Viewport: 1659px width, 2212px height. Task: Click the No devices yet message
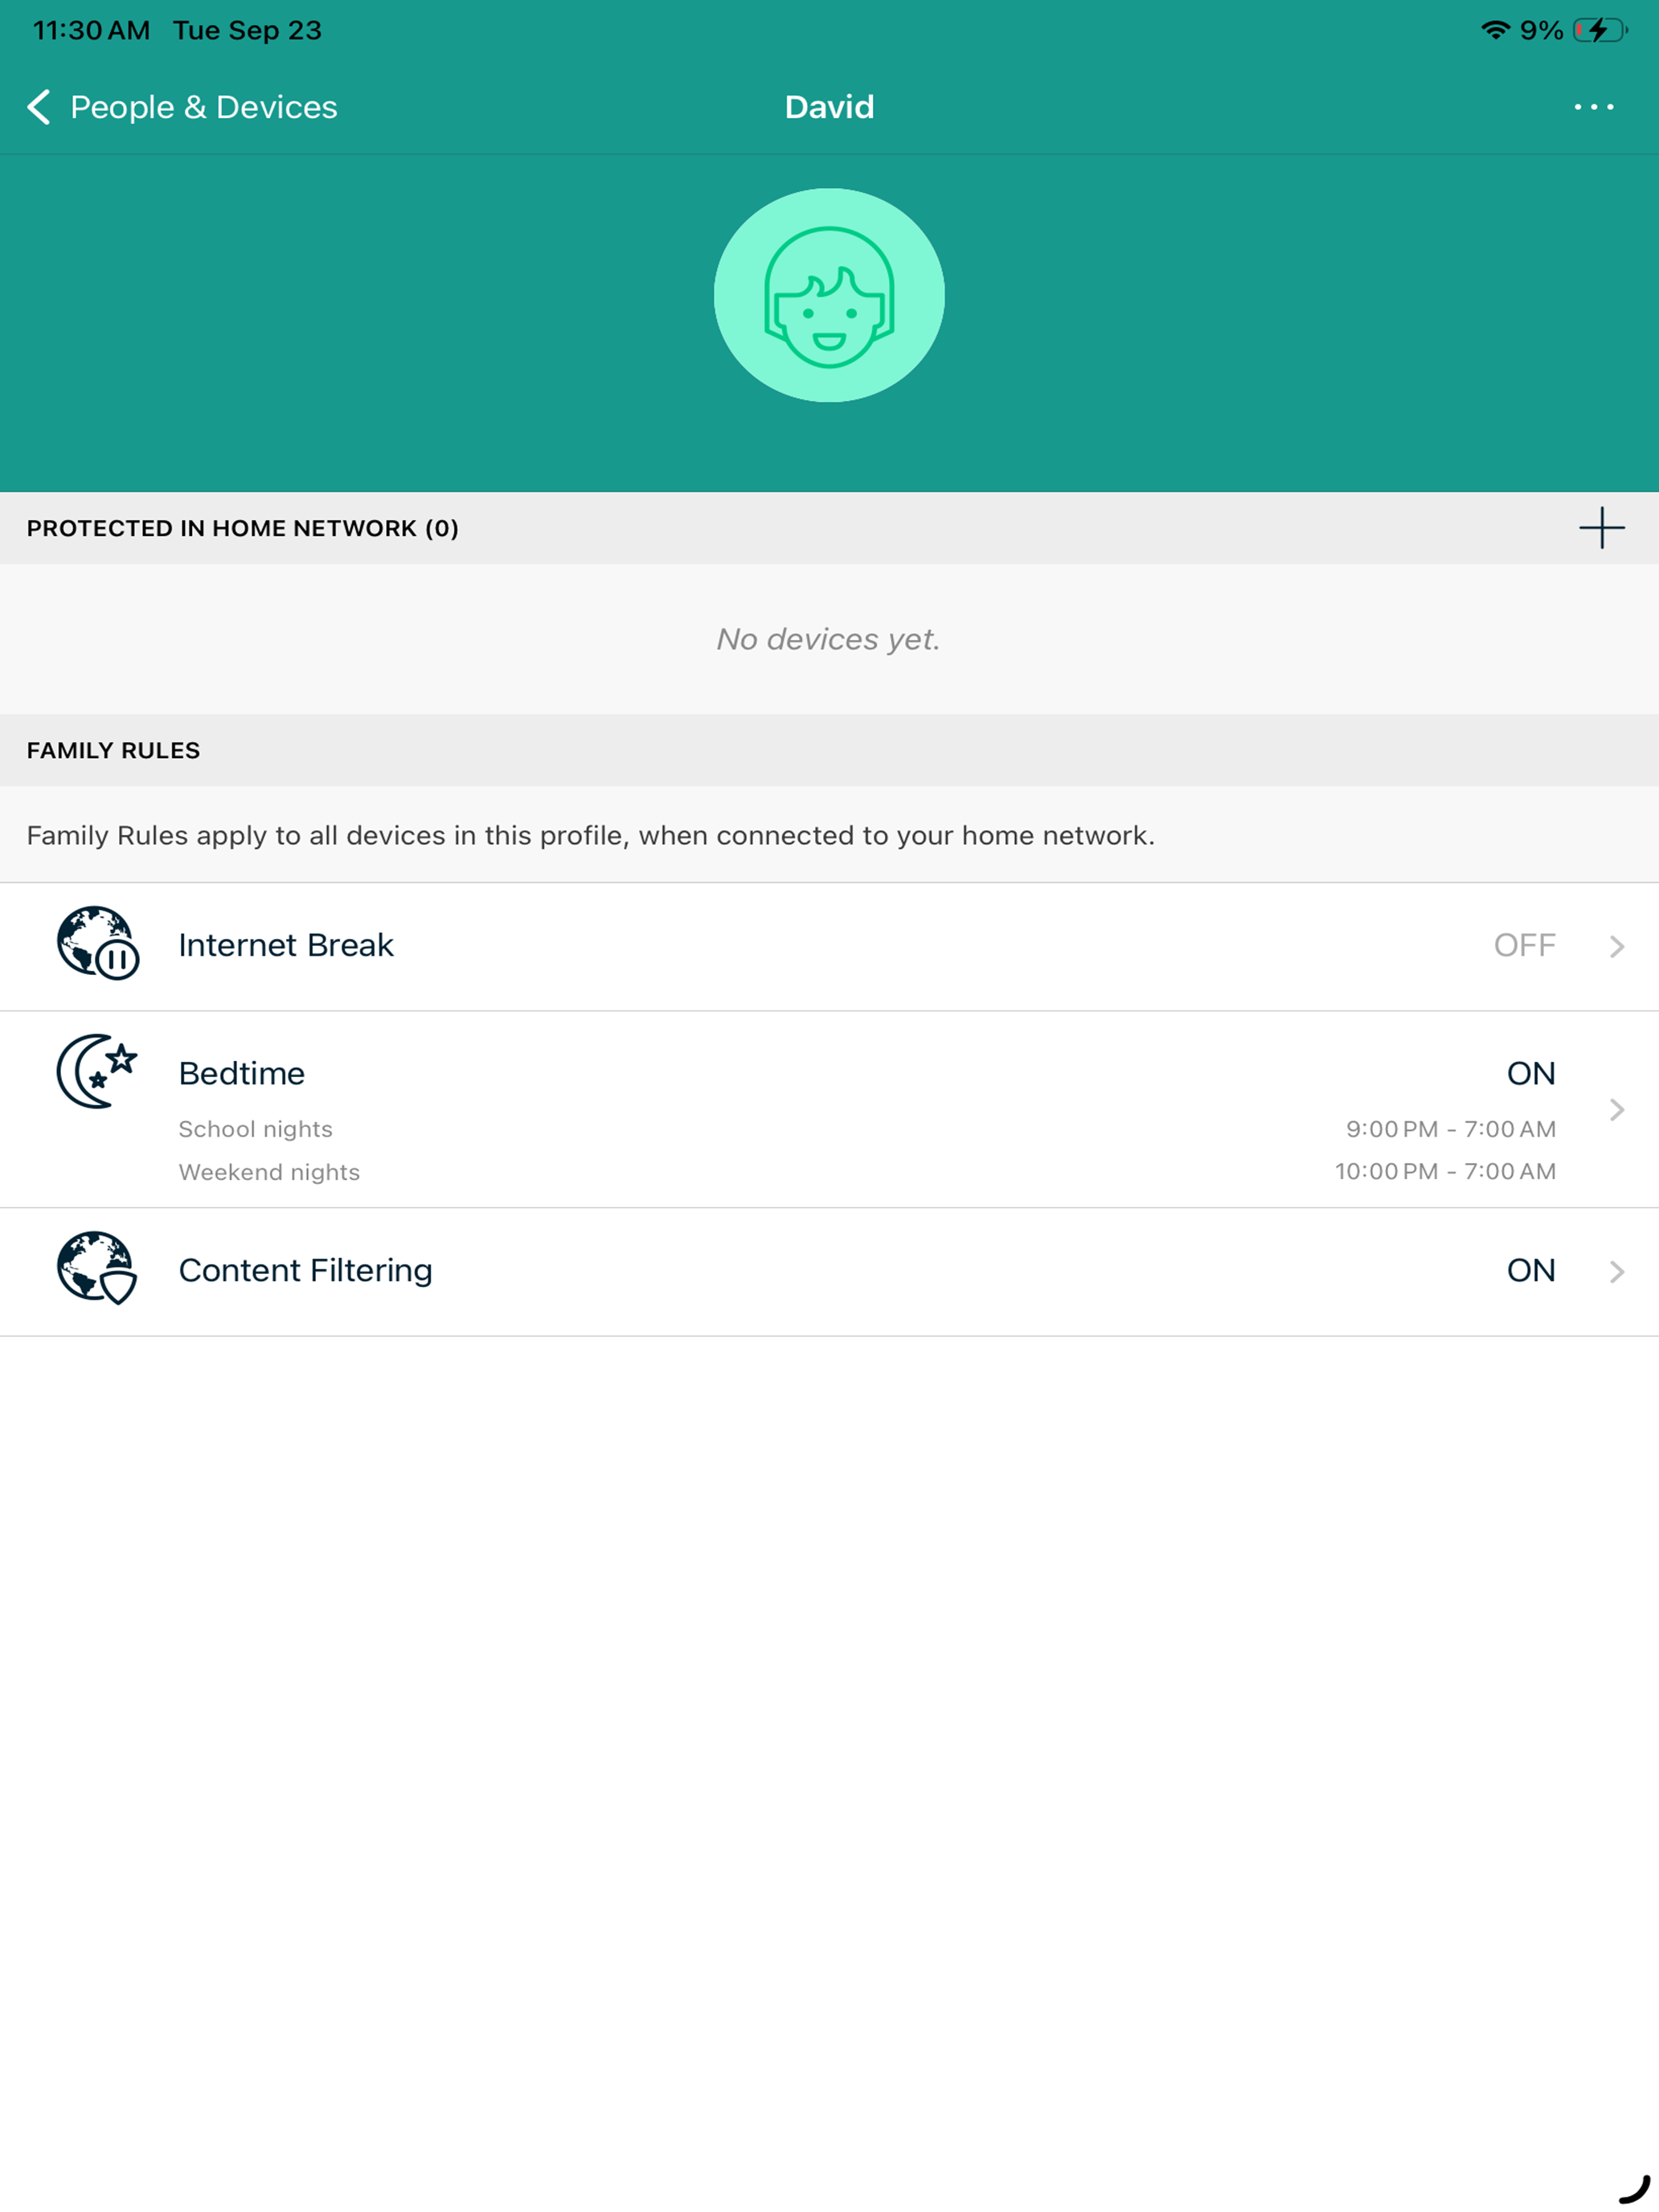pos(829,639)
